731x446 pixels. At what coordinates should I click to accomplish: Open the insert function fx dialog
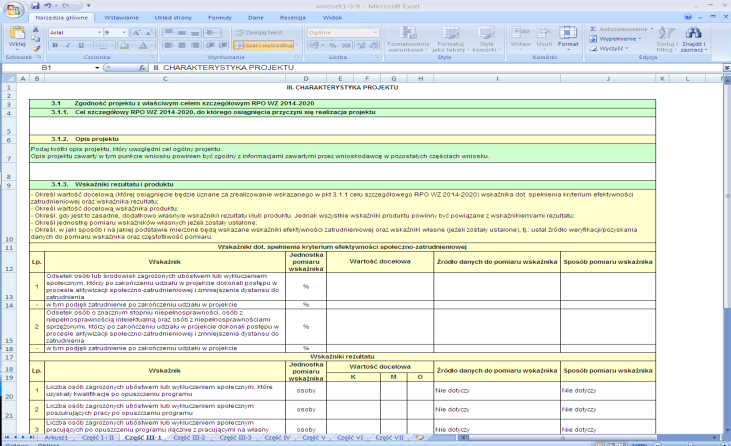[142, 68]
